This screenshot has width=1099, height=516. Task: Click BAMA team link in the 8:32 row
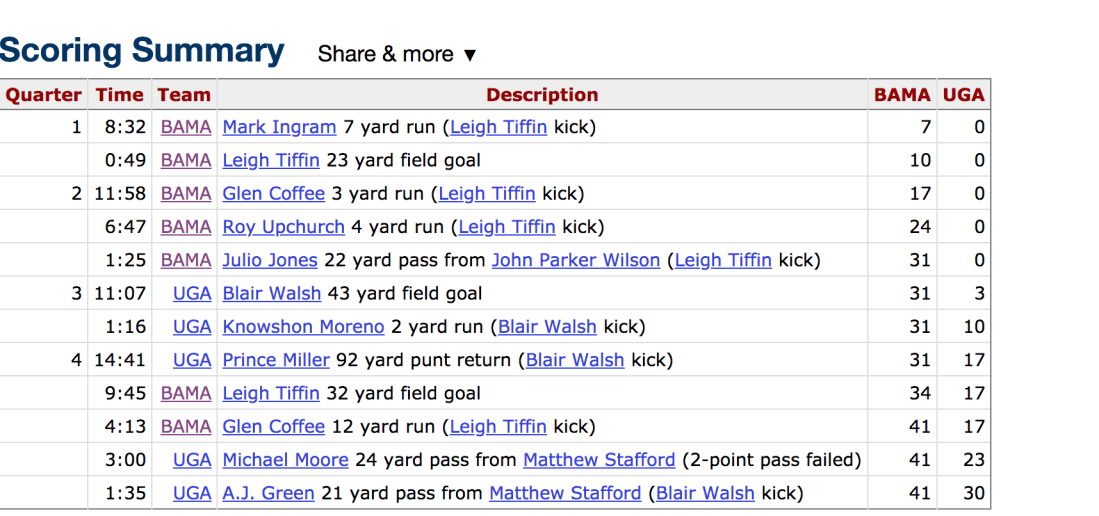186,127
